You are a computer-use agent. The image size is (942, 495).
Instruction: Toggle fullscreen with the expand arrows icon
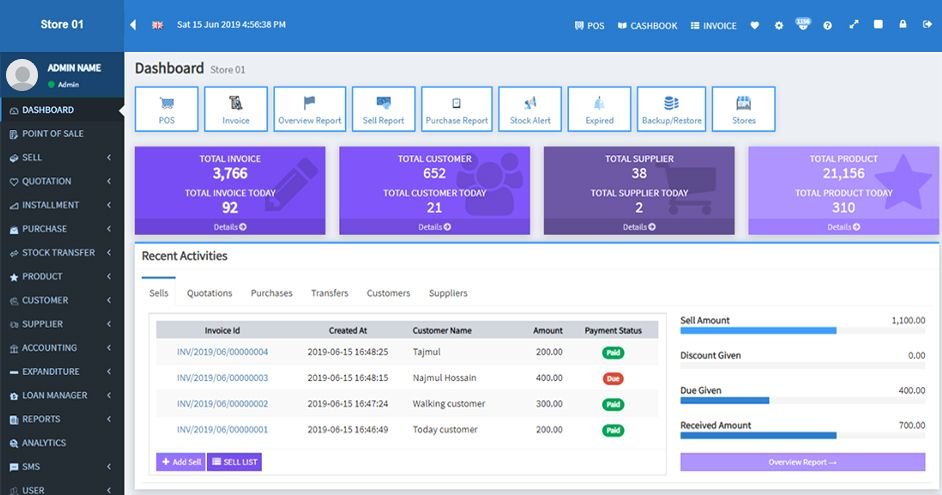point(853,25)
